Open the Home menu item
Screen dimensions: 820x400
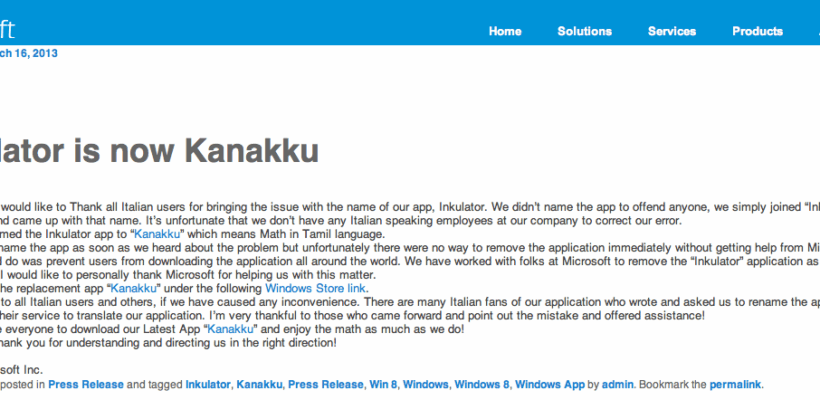coord(505,31)
